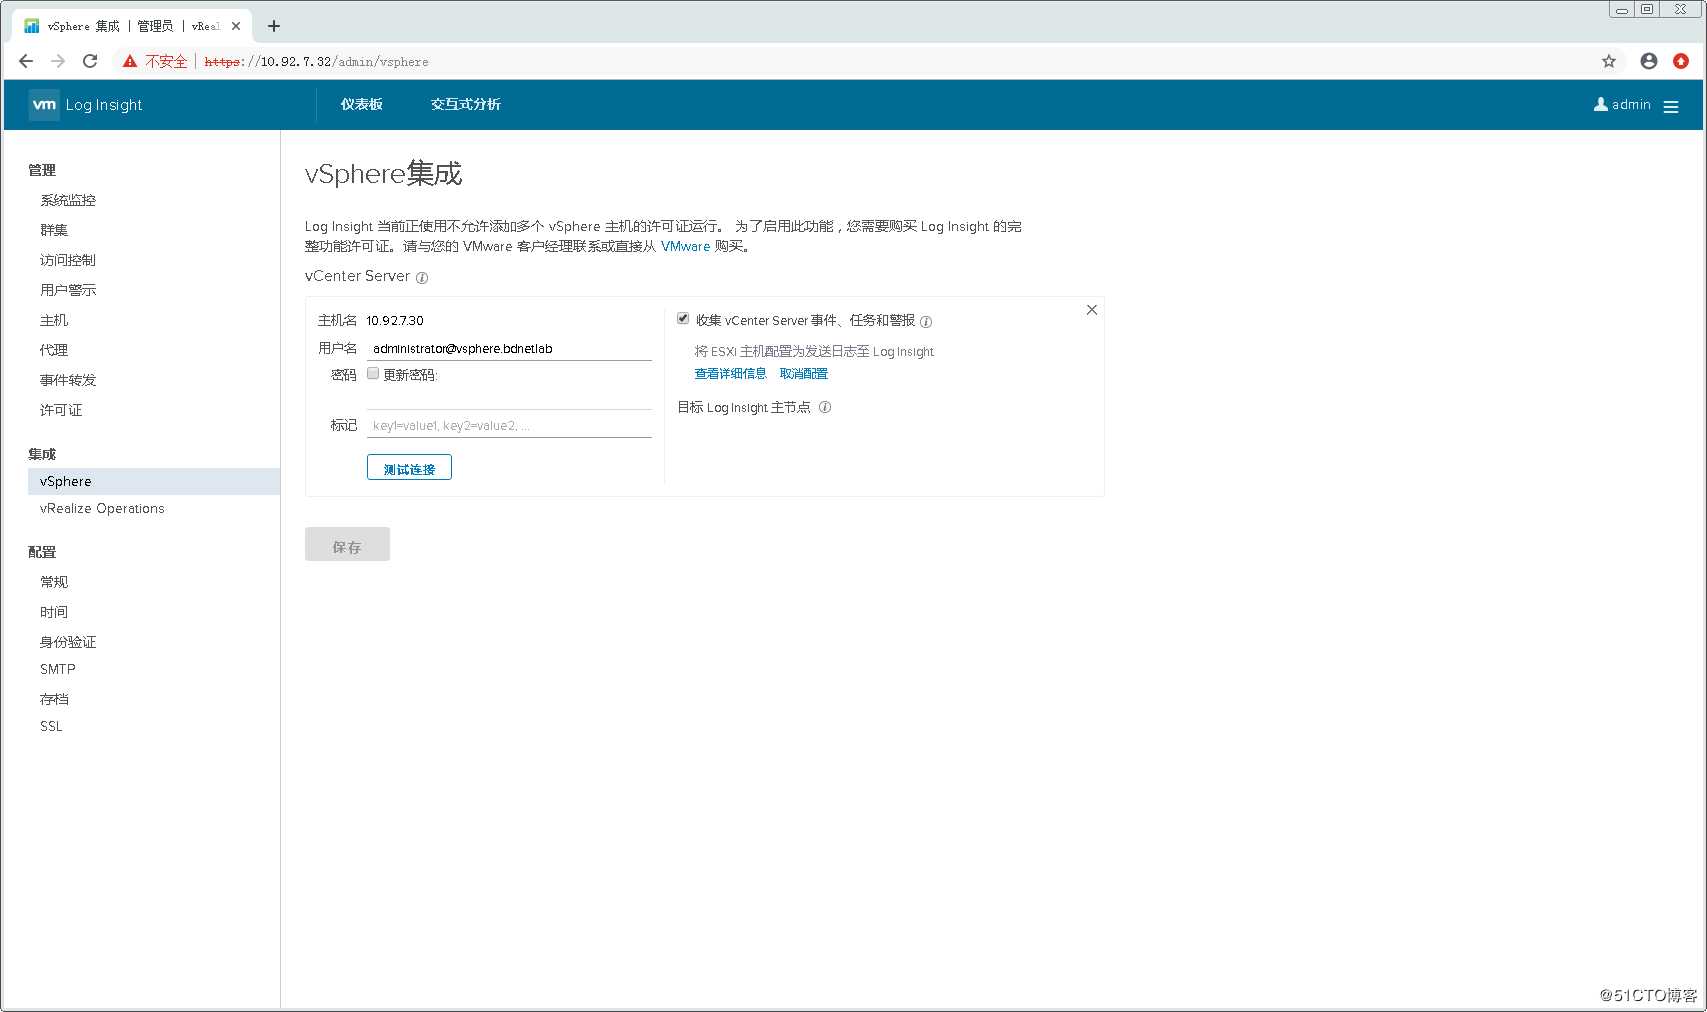Select vSphere under 集成

154,481
